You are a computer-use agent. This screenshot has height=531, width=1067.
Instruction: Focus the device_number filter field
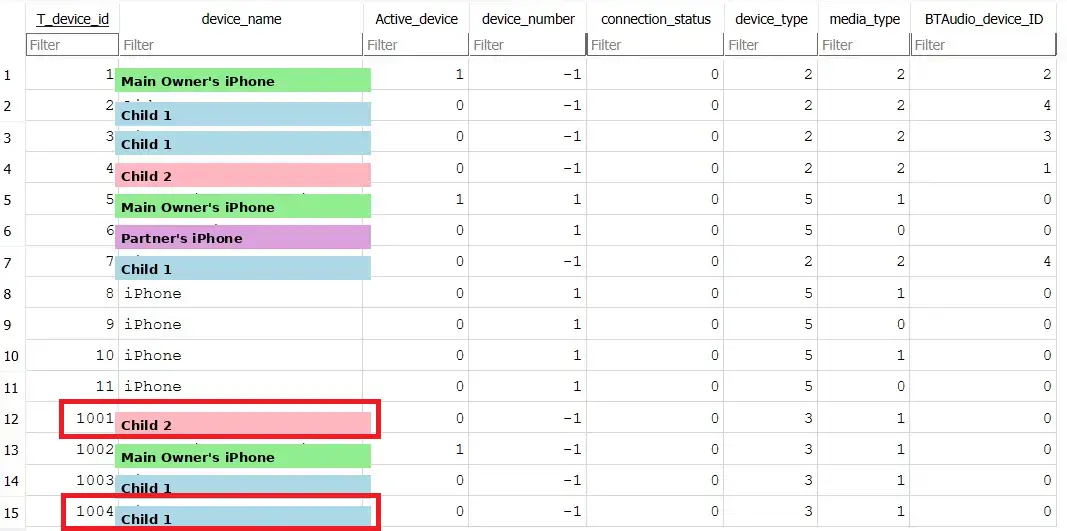[527, 45]
